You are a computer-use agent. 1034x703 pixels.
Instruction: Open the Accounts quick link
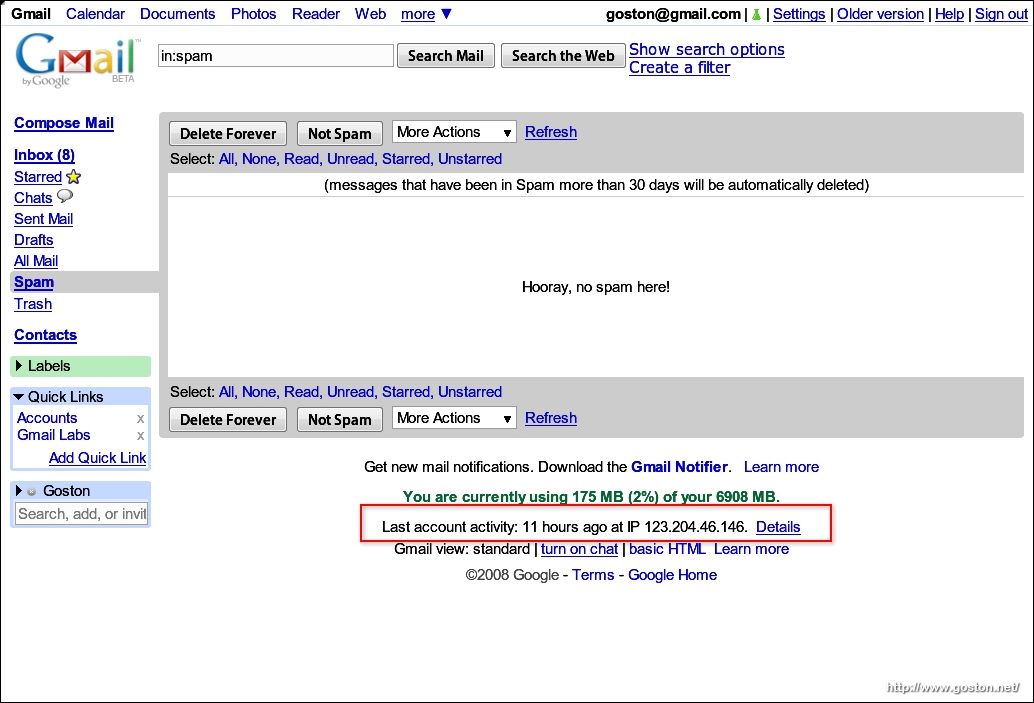tap(47, 418)
